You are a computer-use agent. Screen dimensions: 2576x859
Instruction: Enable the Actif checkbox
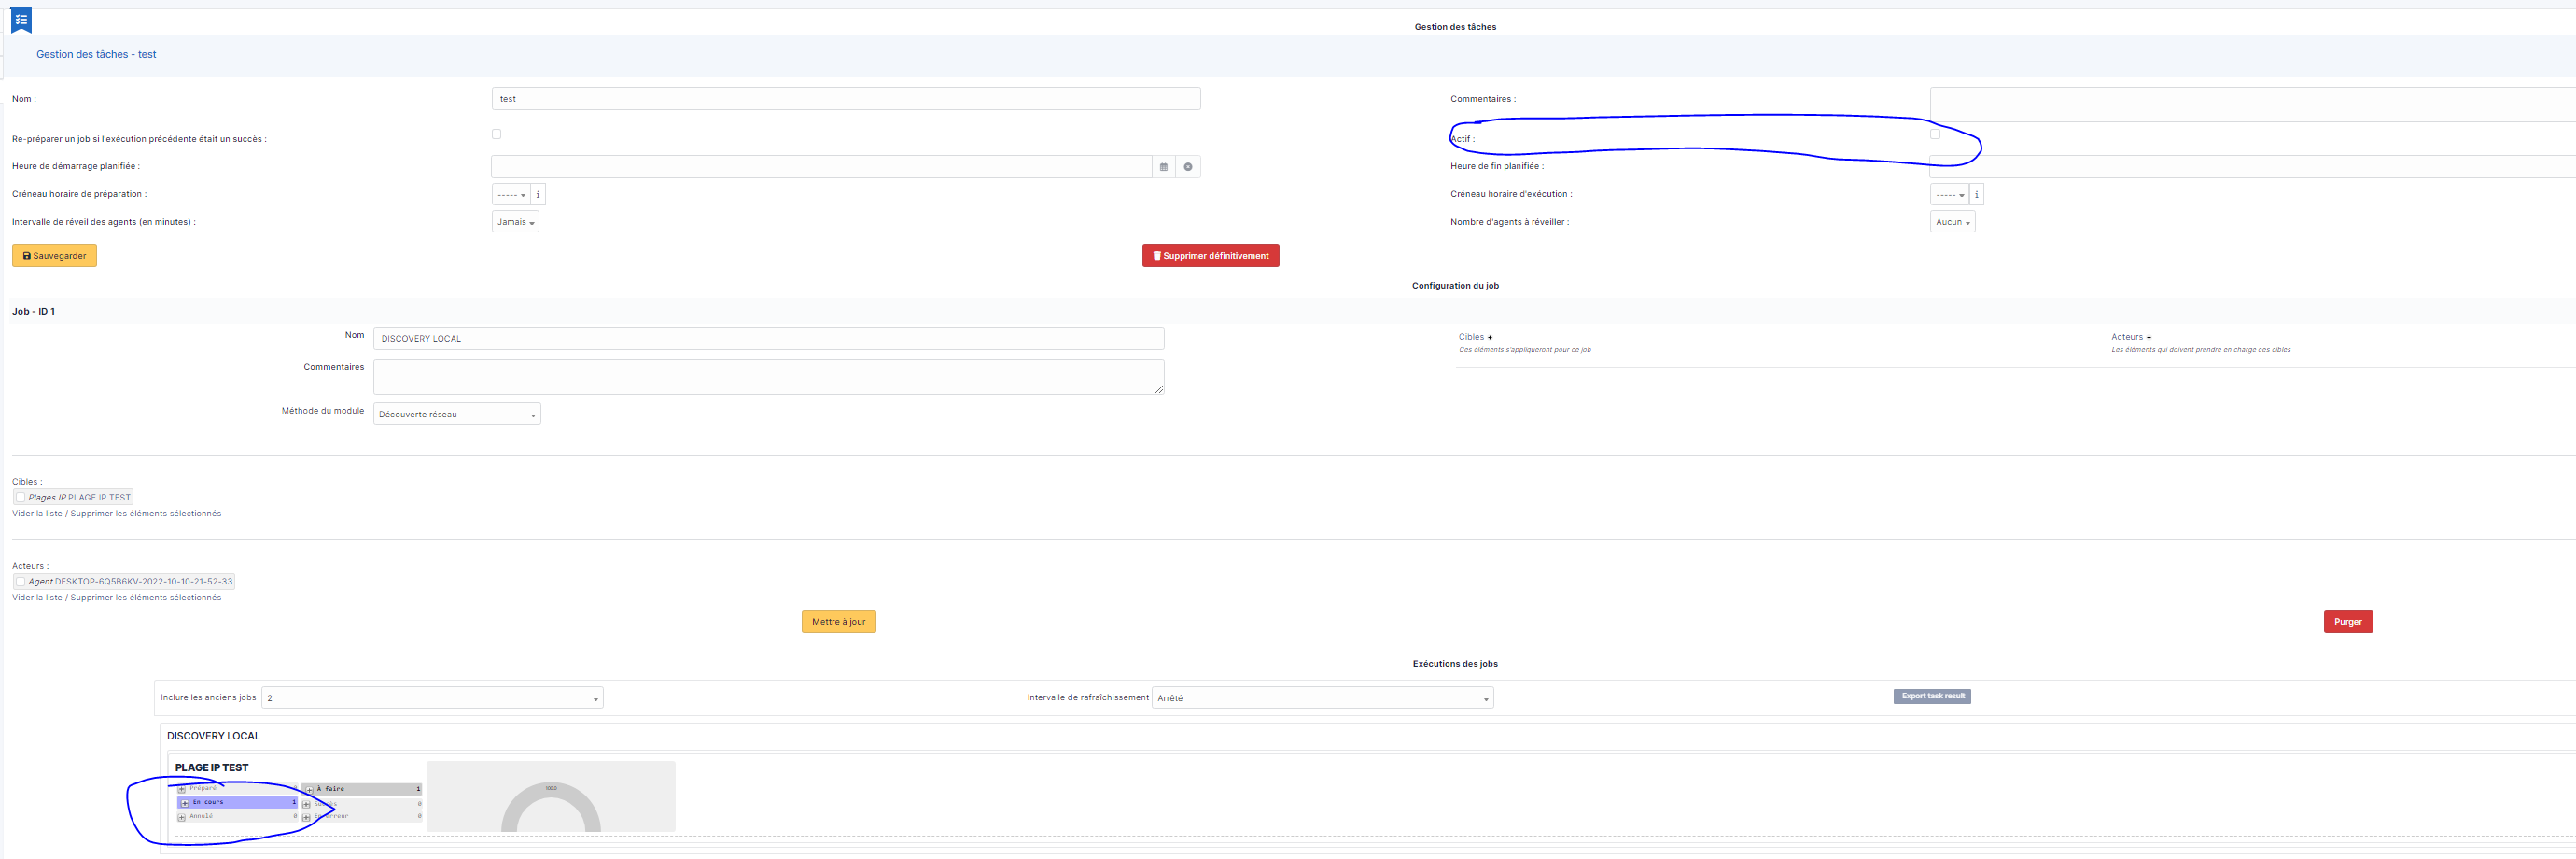pyautogui.click(x=1934, y=133)
